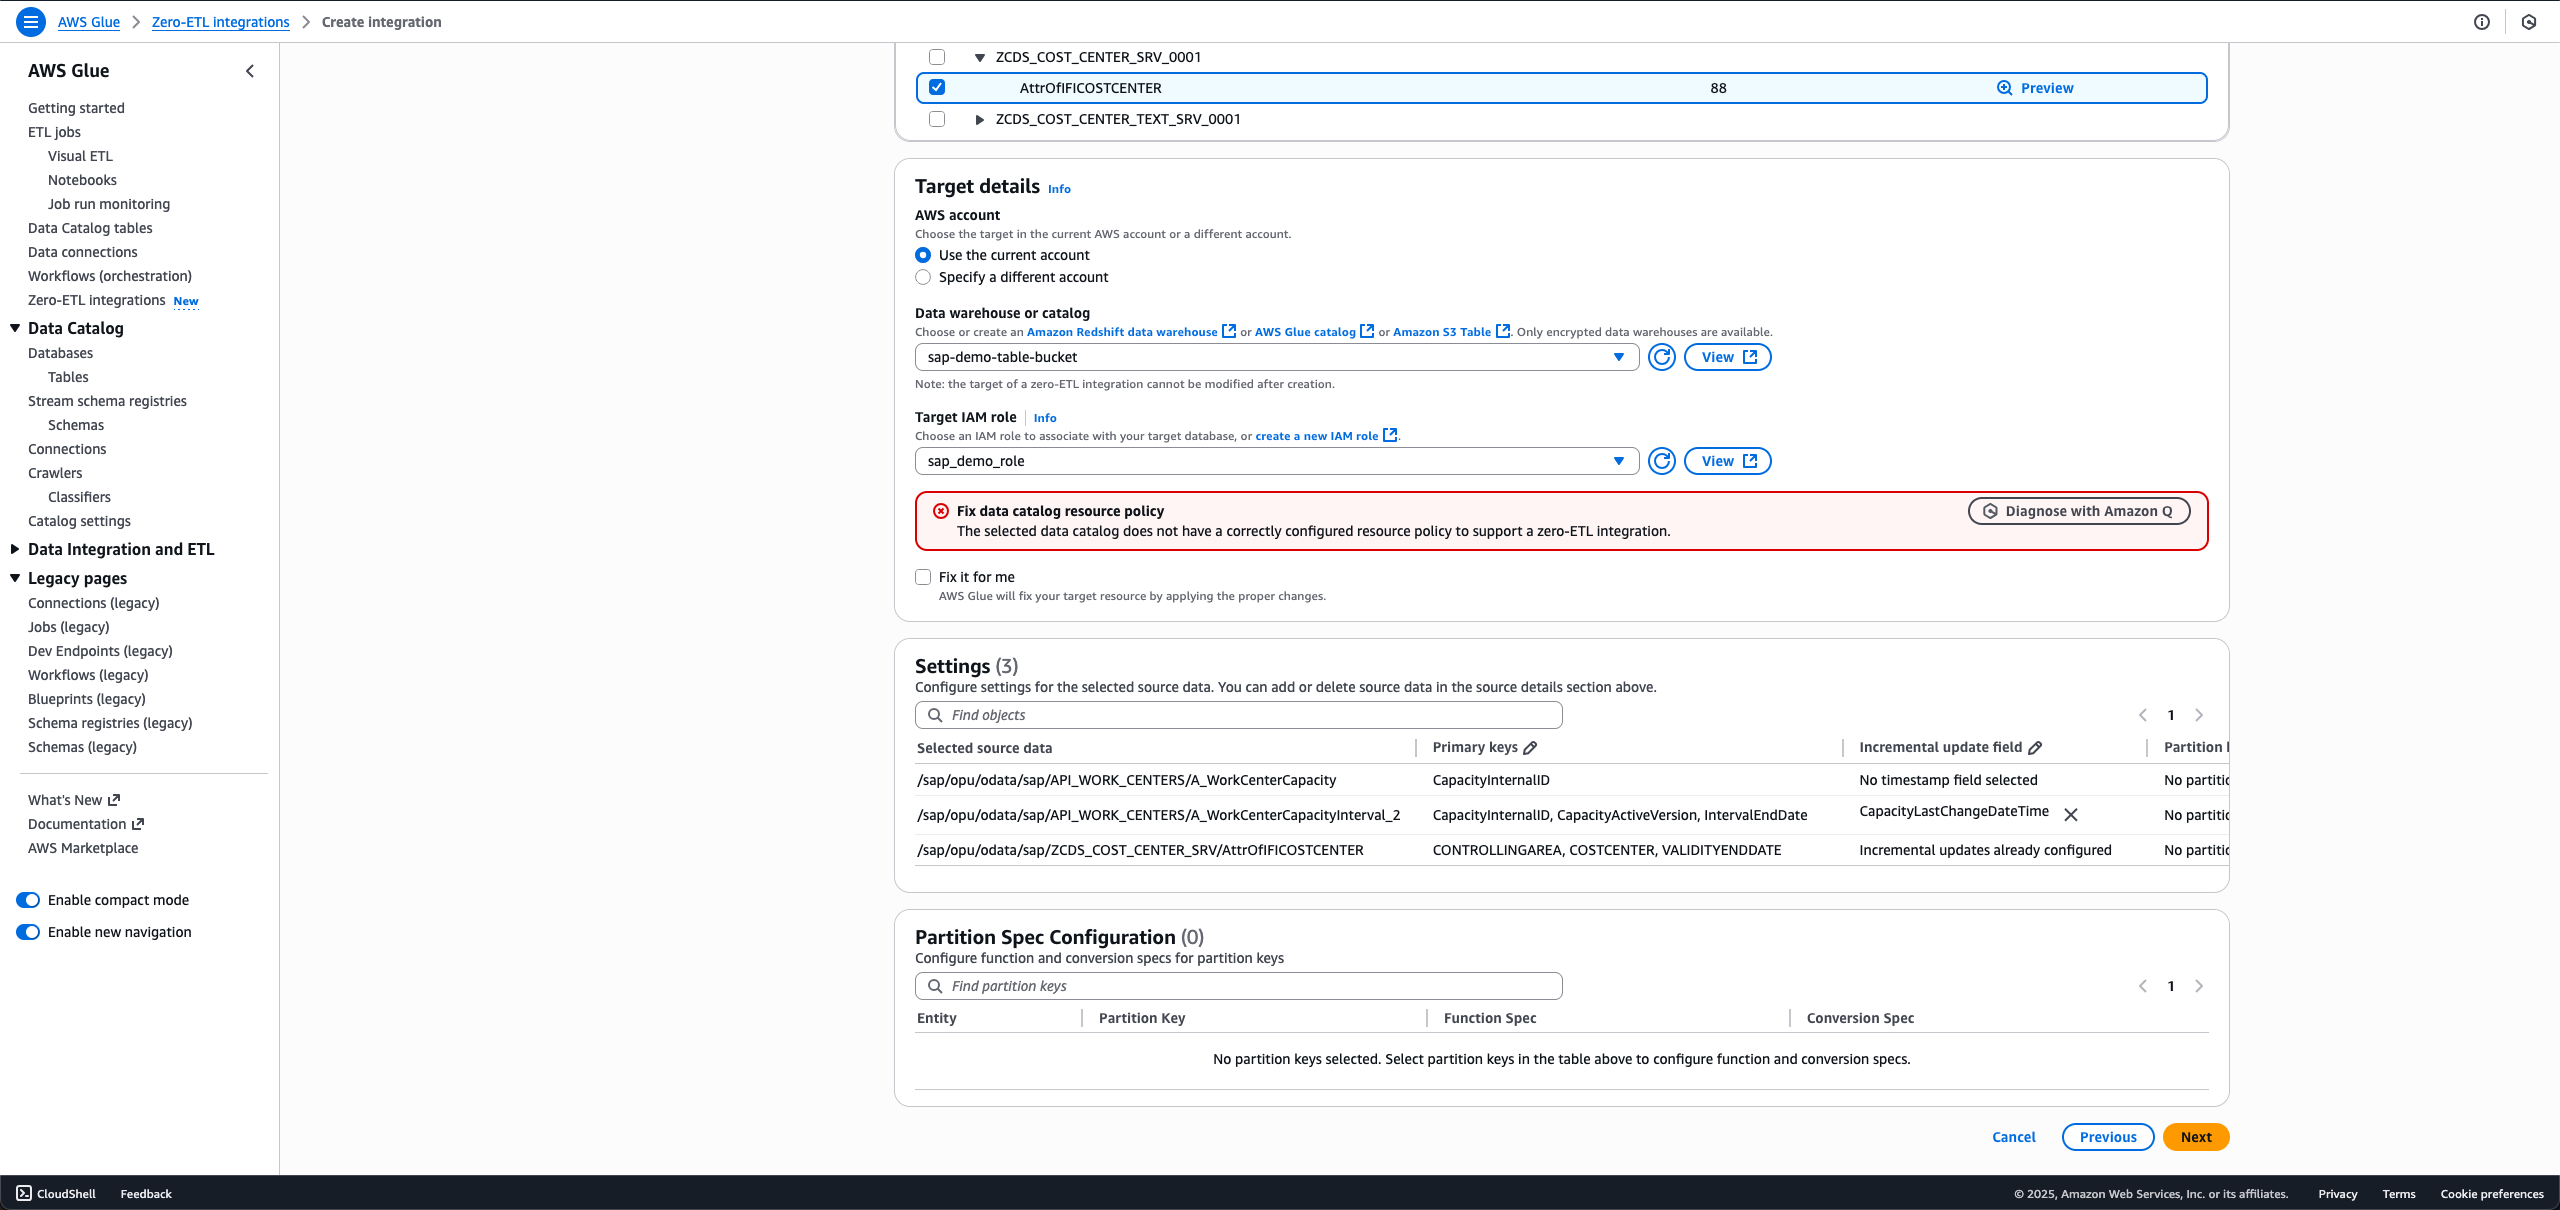This screenshot has width=2560, height=1210.
Task: Collapse the AWS Glue sidebar panel
Action: click(250, 71)
